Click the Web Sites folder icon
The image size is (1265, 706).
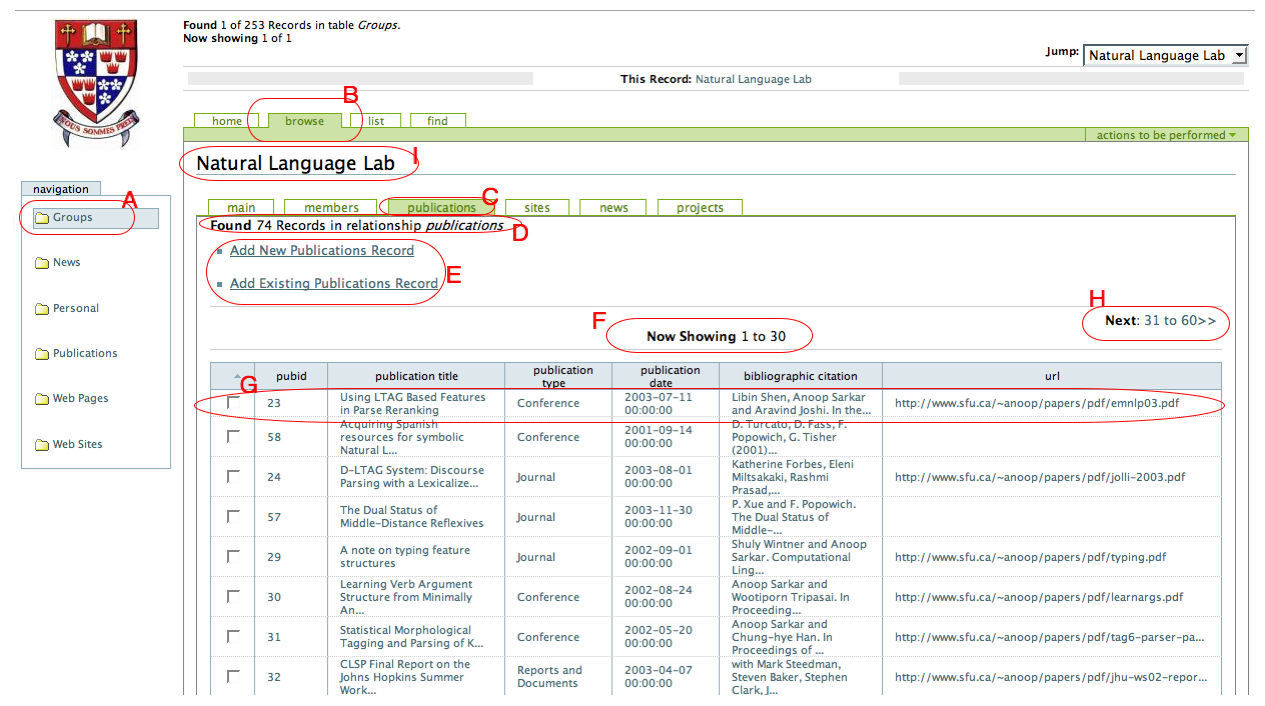(x=42, y=445)
